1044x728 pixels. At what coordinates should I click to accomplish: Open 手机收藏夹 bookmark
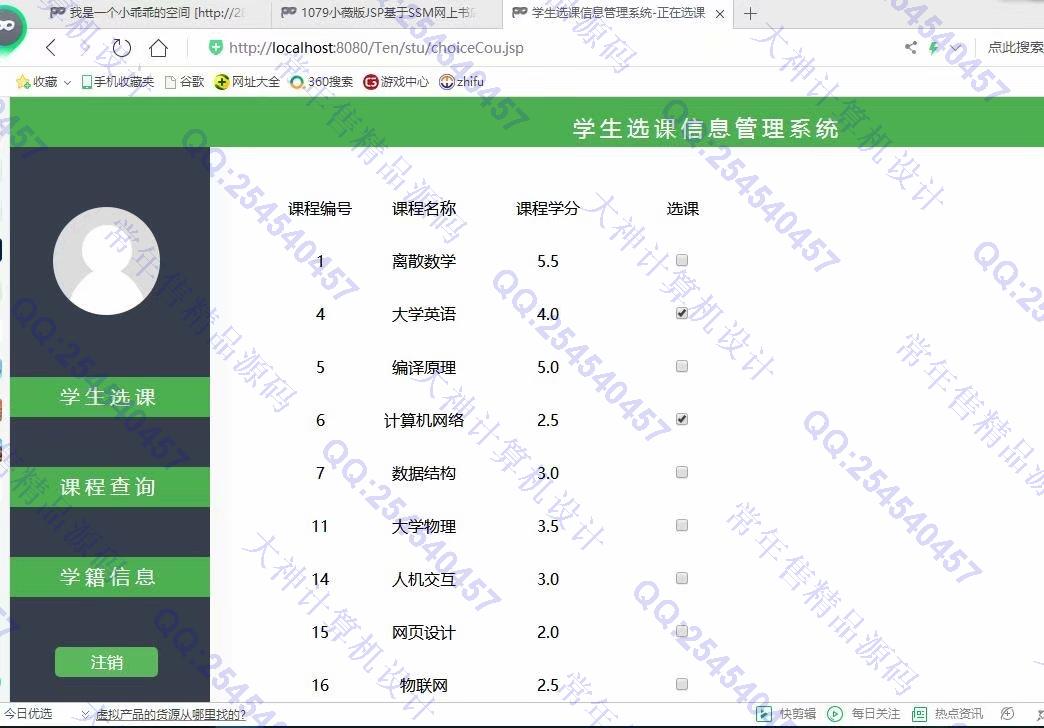[117, 81]
